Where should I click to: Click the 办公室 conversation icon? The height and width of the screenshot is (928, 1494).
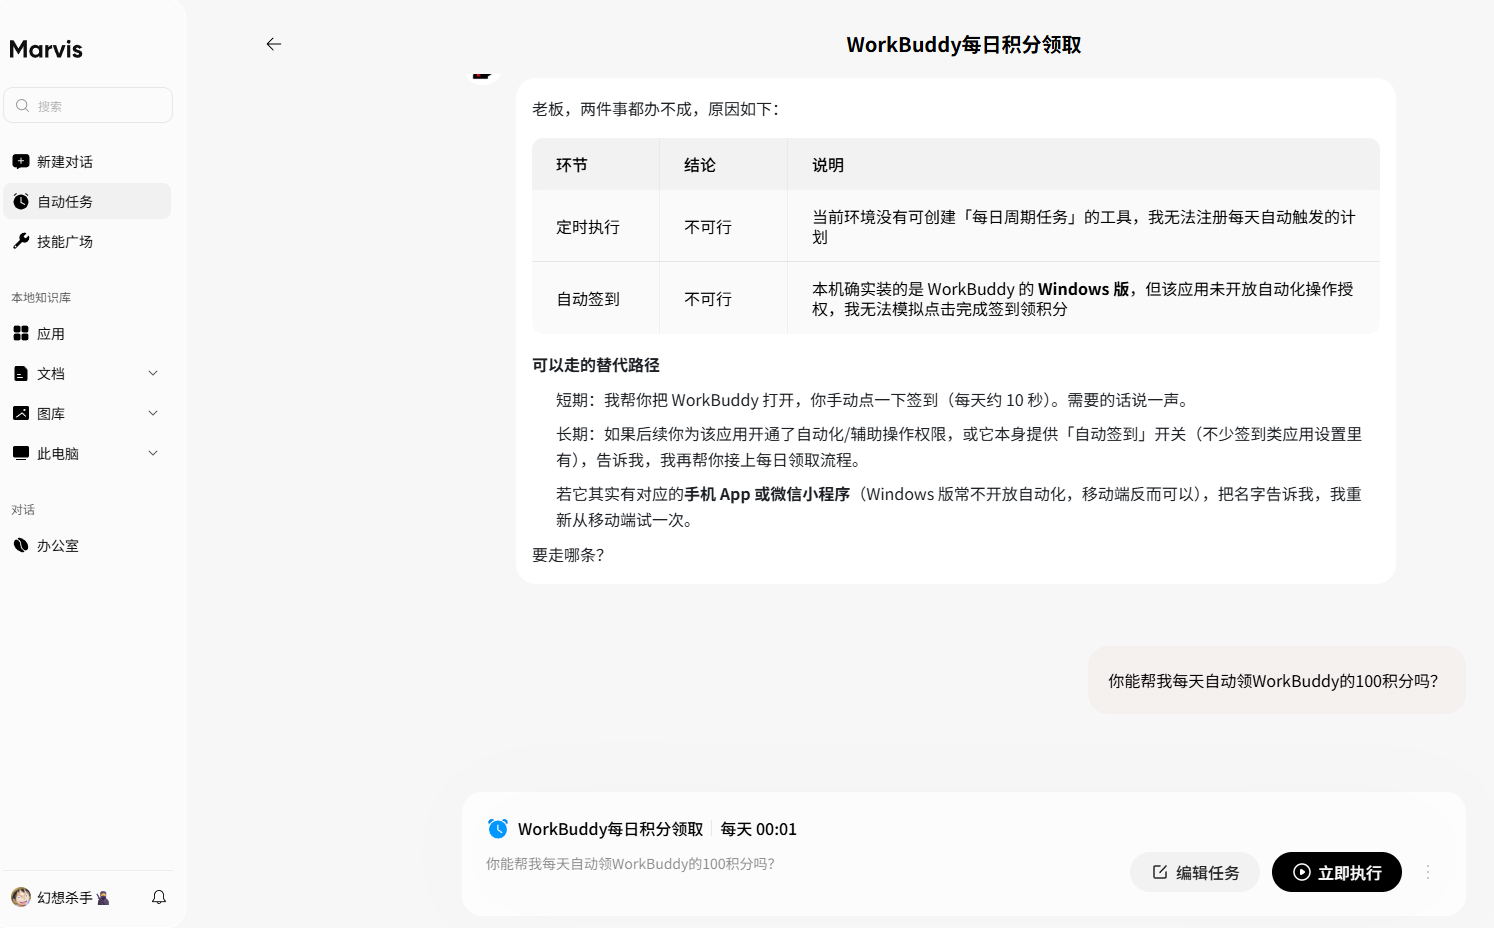pyautogui.click(x=21, y=545)
